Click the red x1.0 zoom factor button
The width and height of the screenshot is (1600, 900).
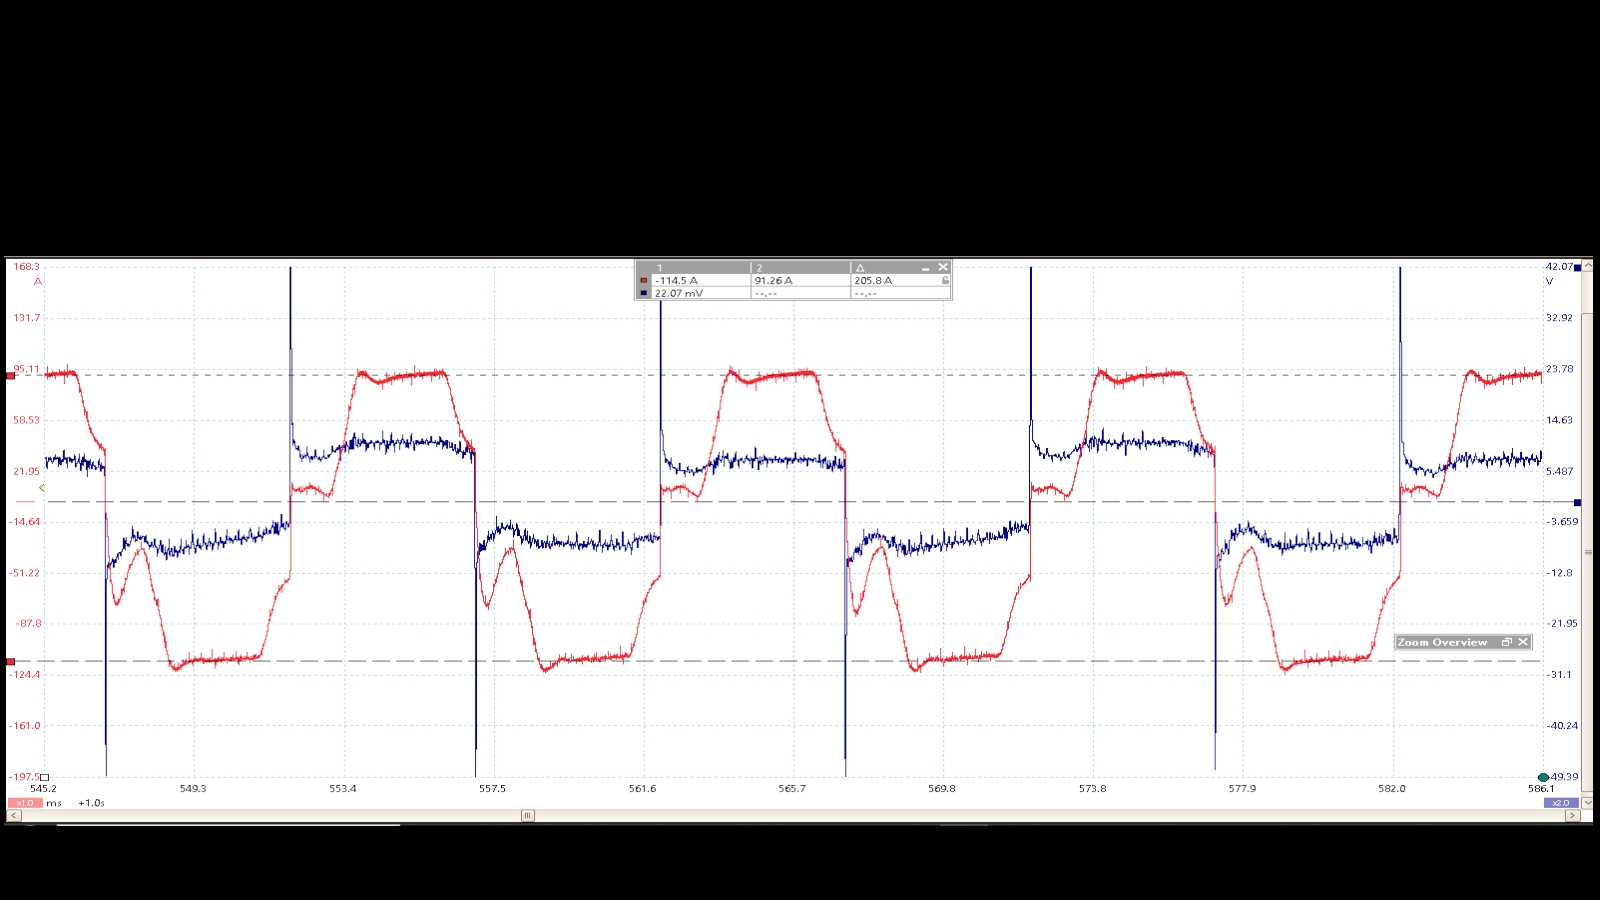tap(25, 803)
